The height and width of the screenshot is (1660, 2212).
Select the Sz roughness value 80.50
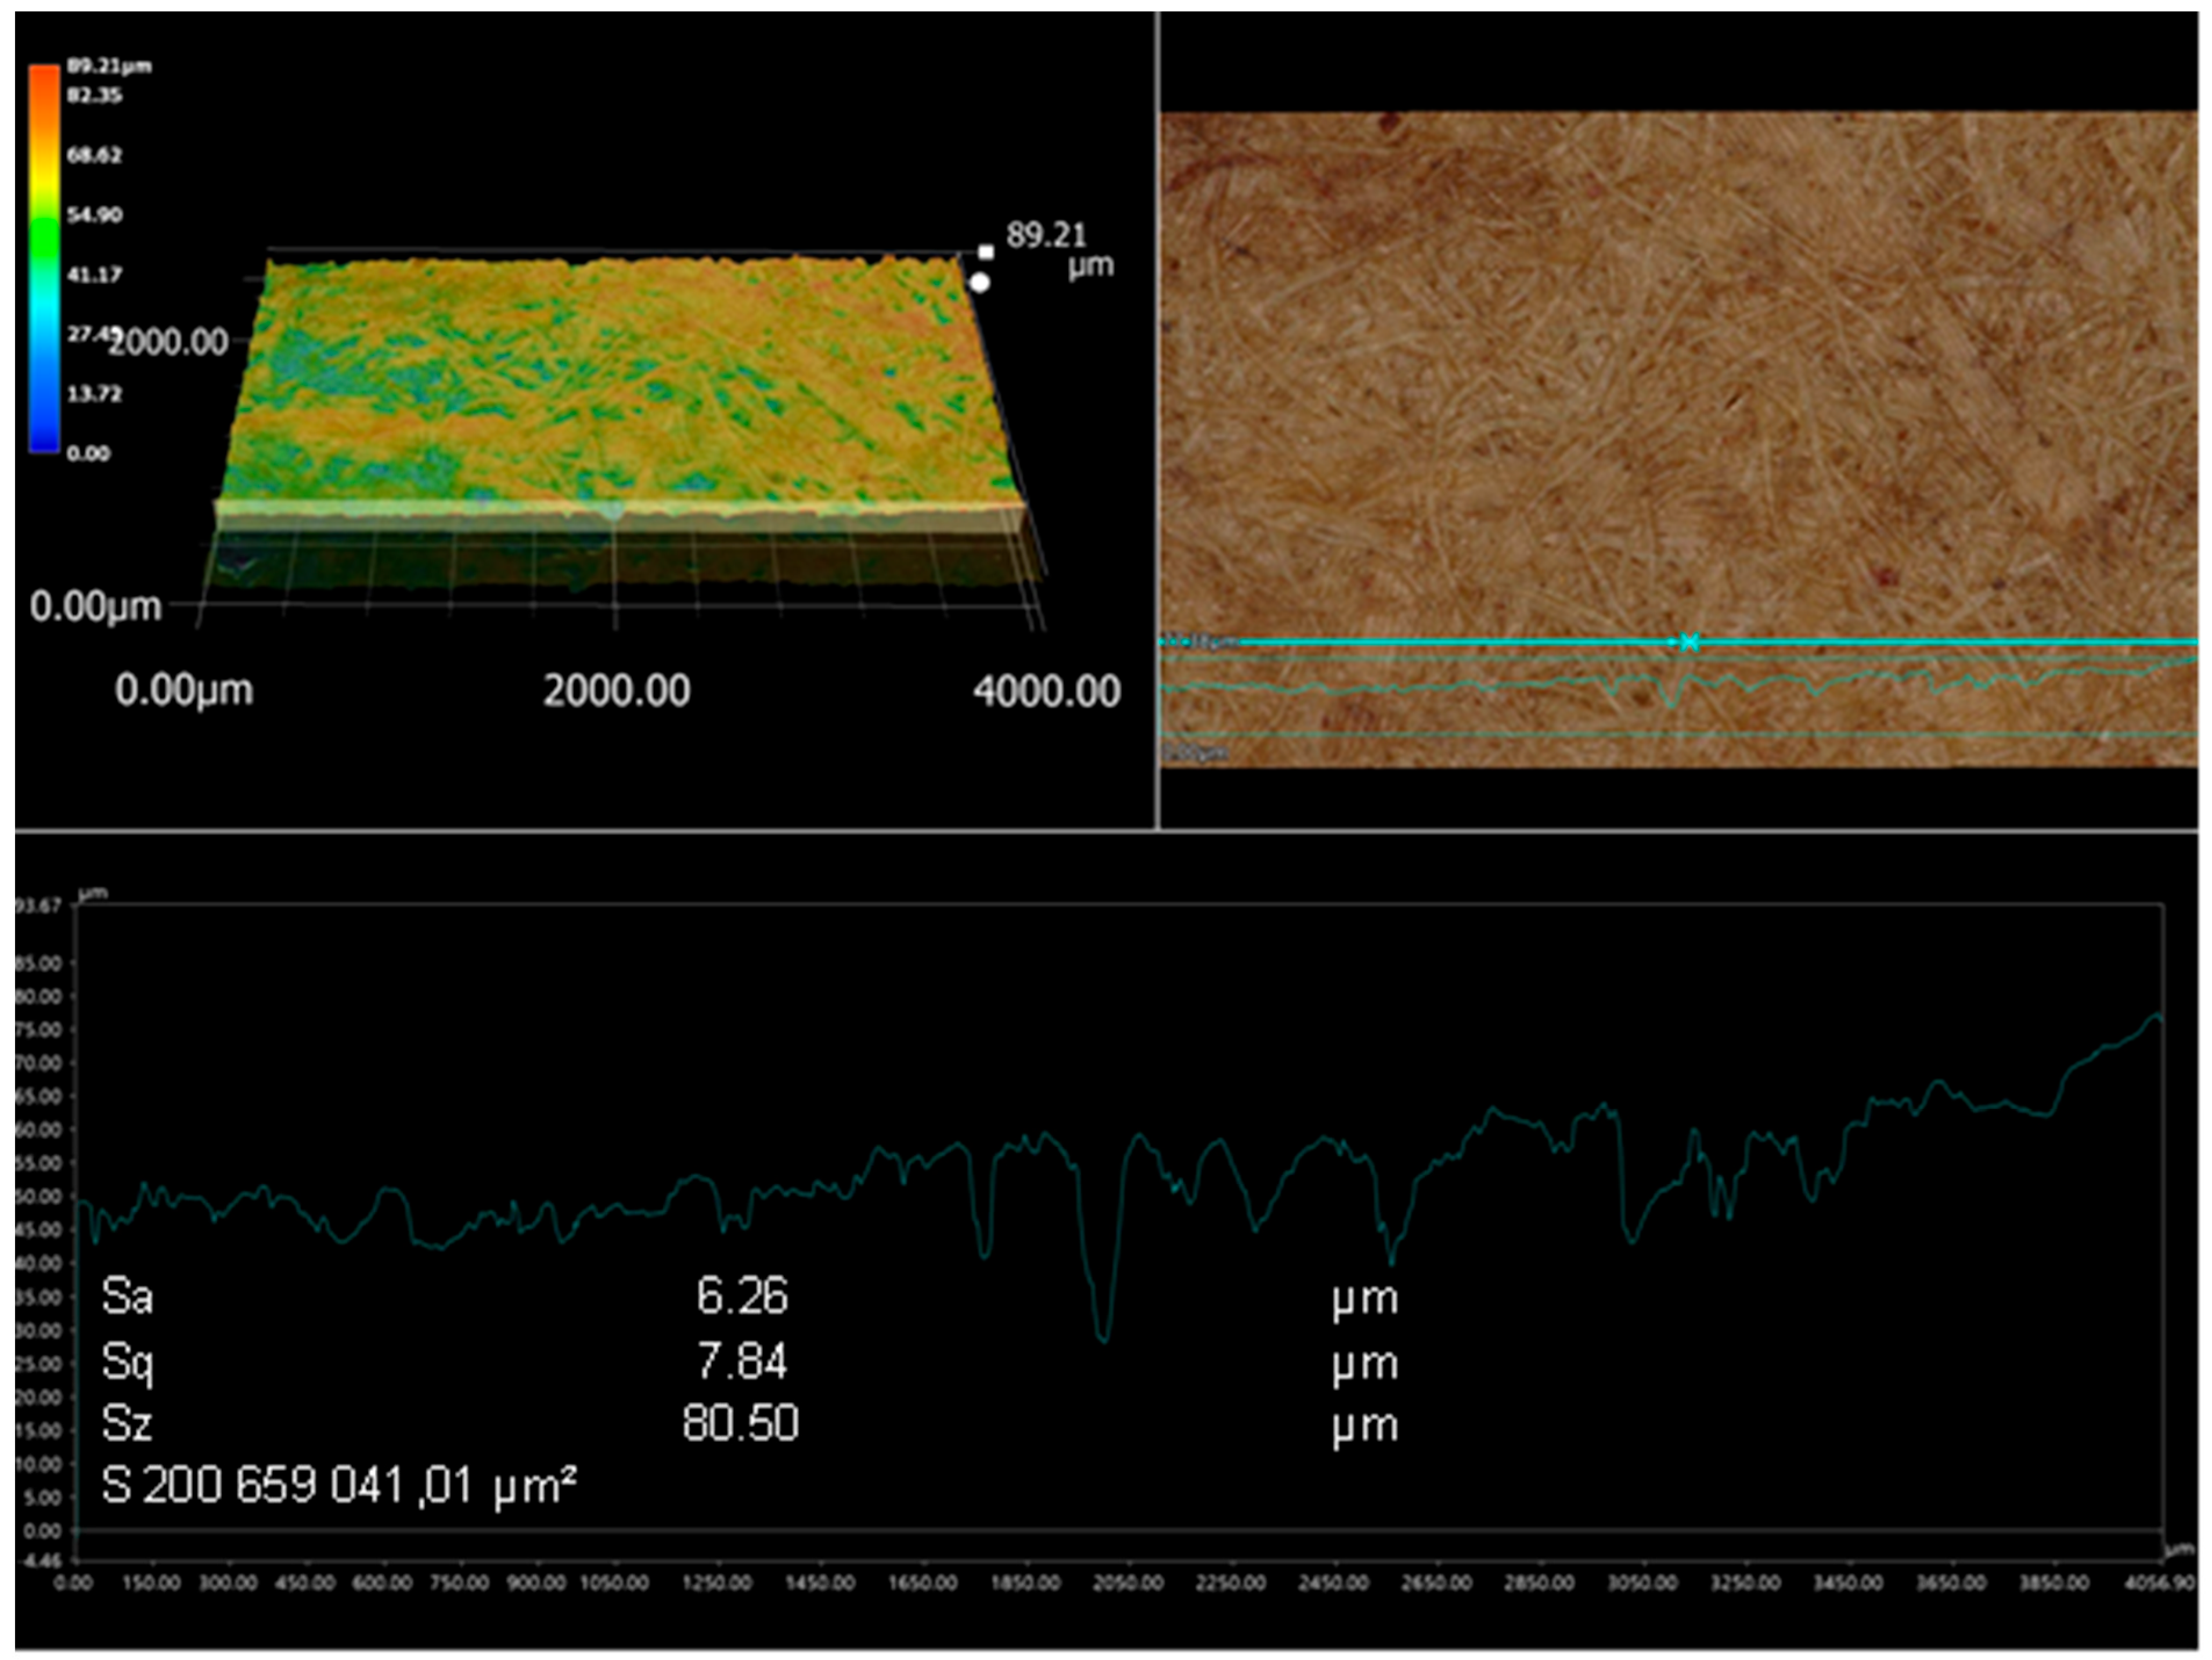pos(741,1423)
